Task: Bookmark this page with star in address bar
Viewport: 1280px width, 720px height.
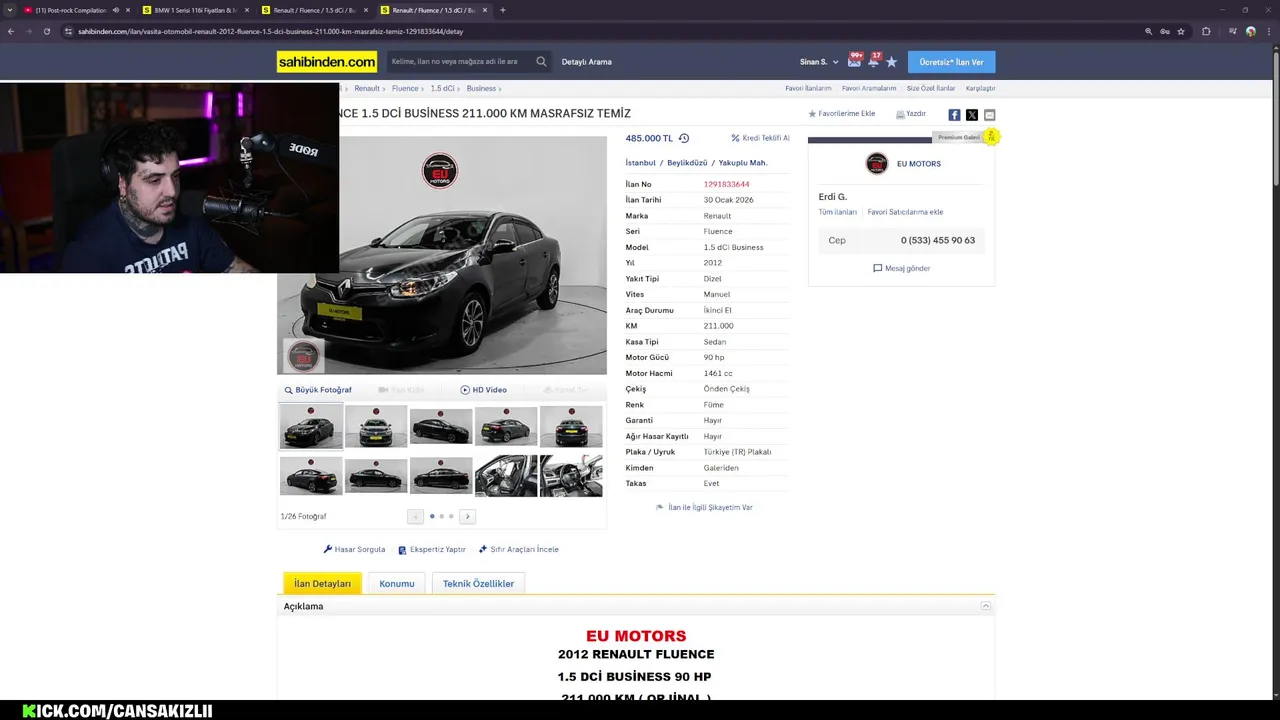Action: tap(1181, 31)
